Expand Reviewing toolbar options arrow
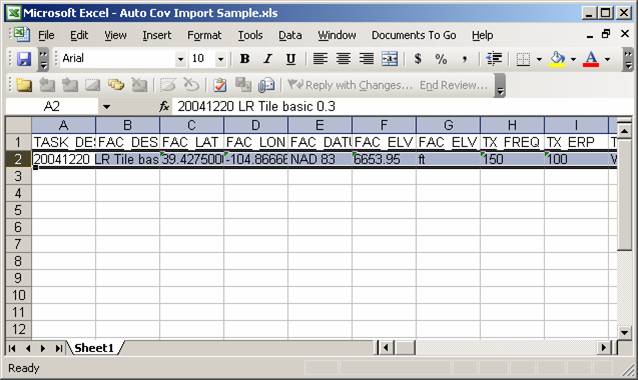This screenshot has height=380, width=638. [500, 85]
